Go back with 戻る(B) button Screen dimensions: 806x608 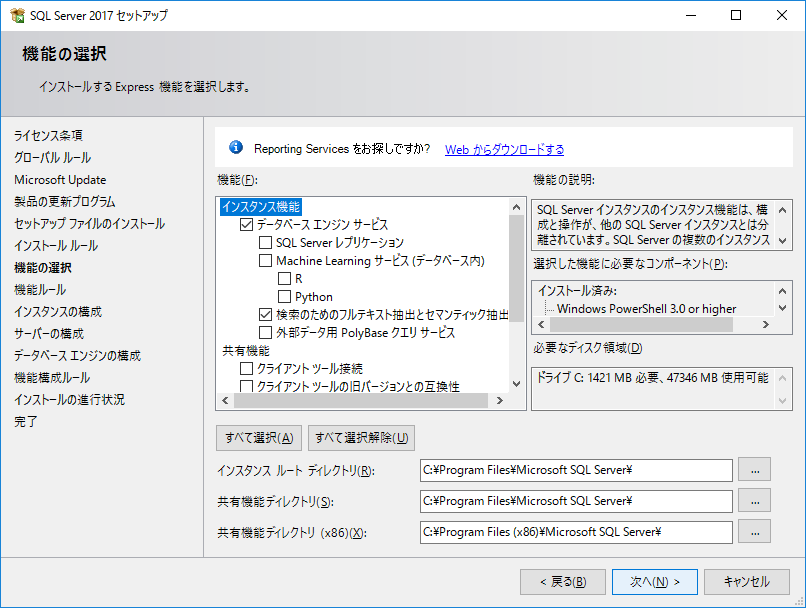563,582
